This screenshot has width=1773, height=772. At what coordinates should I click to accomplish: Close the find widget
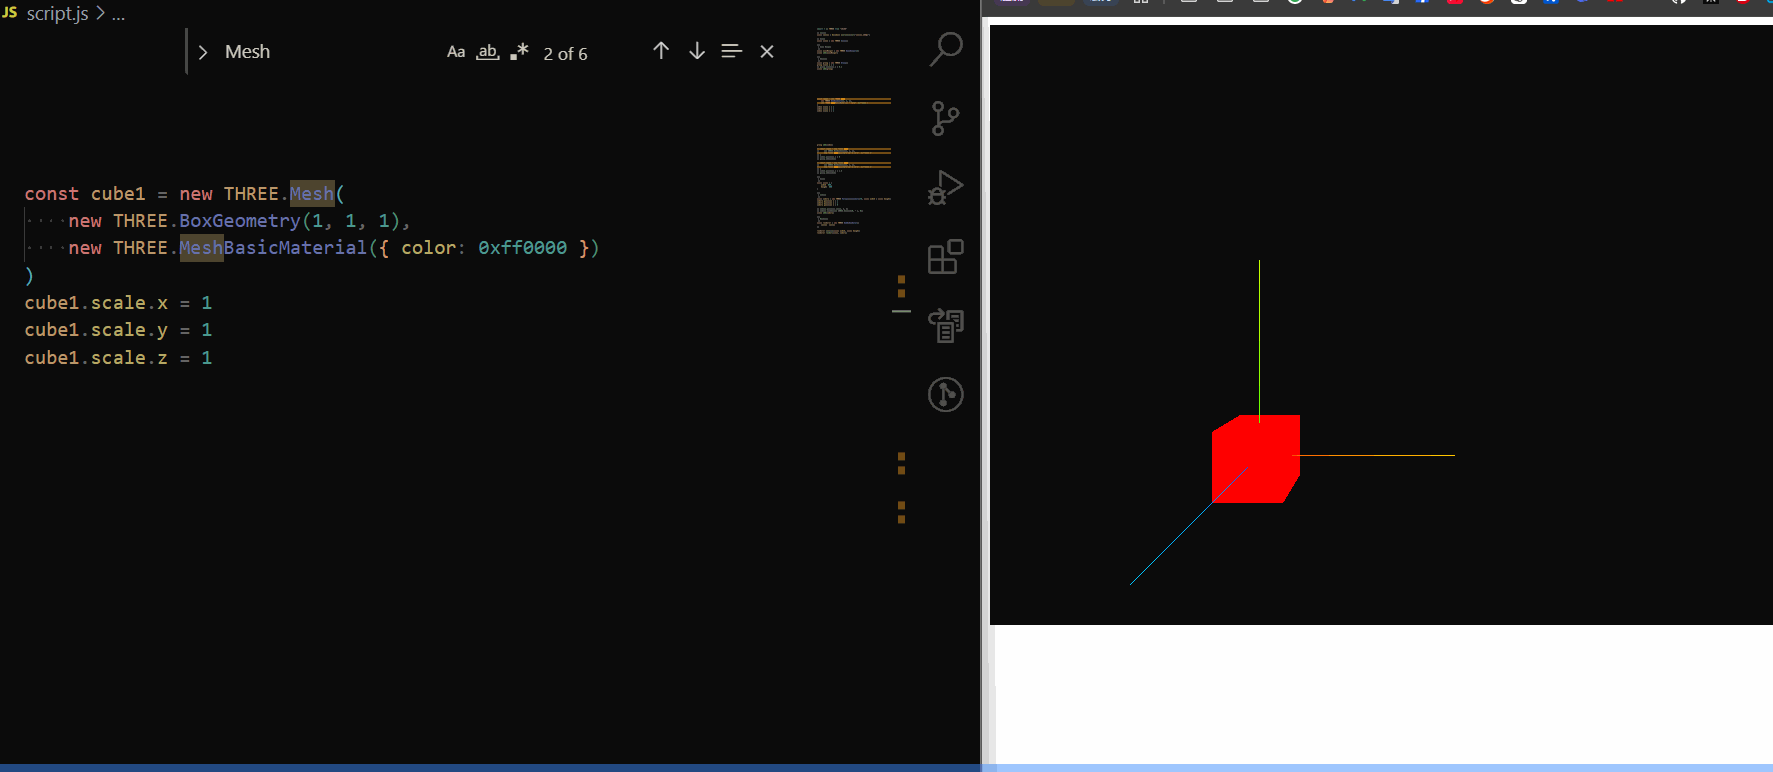(767, 51)
